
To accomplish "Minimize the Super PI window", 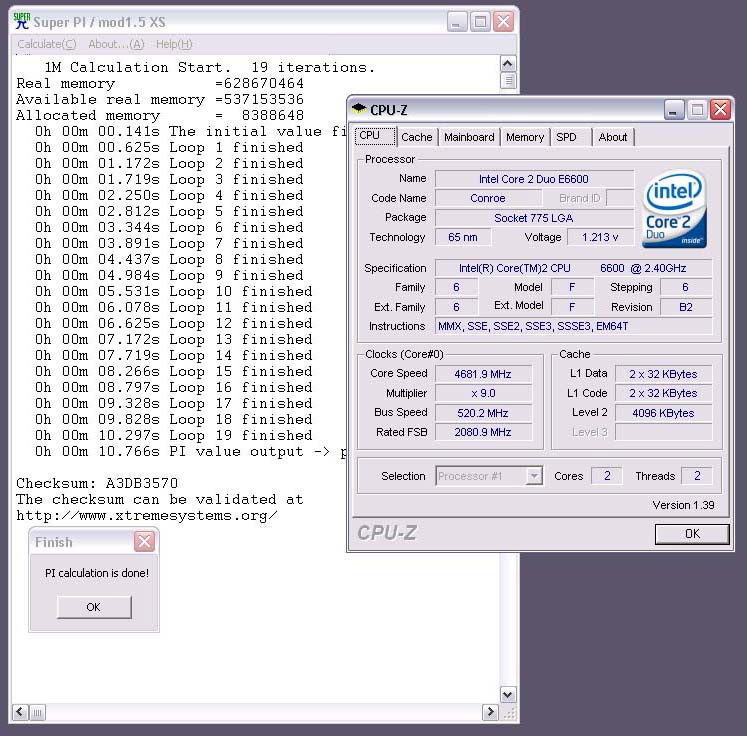I will (x=456, y=22).
